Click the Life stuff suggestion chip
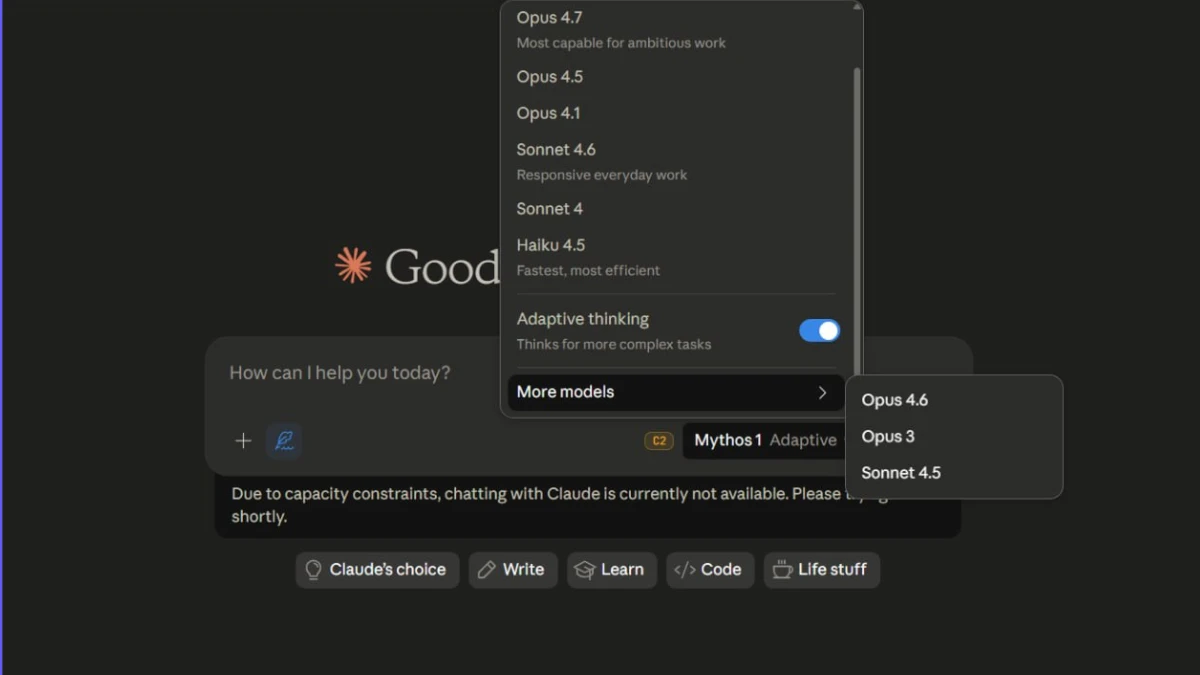Screen dimensions: 1200x675 pos(822,570)
